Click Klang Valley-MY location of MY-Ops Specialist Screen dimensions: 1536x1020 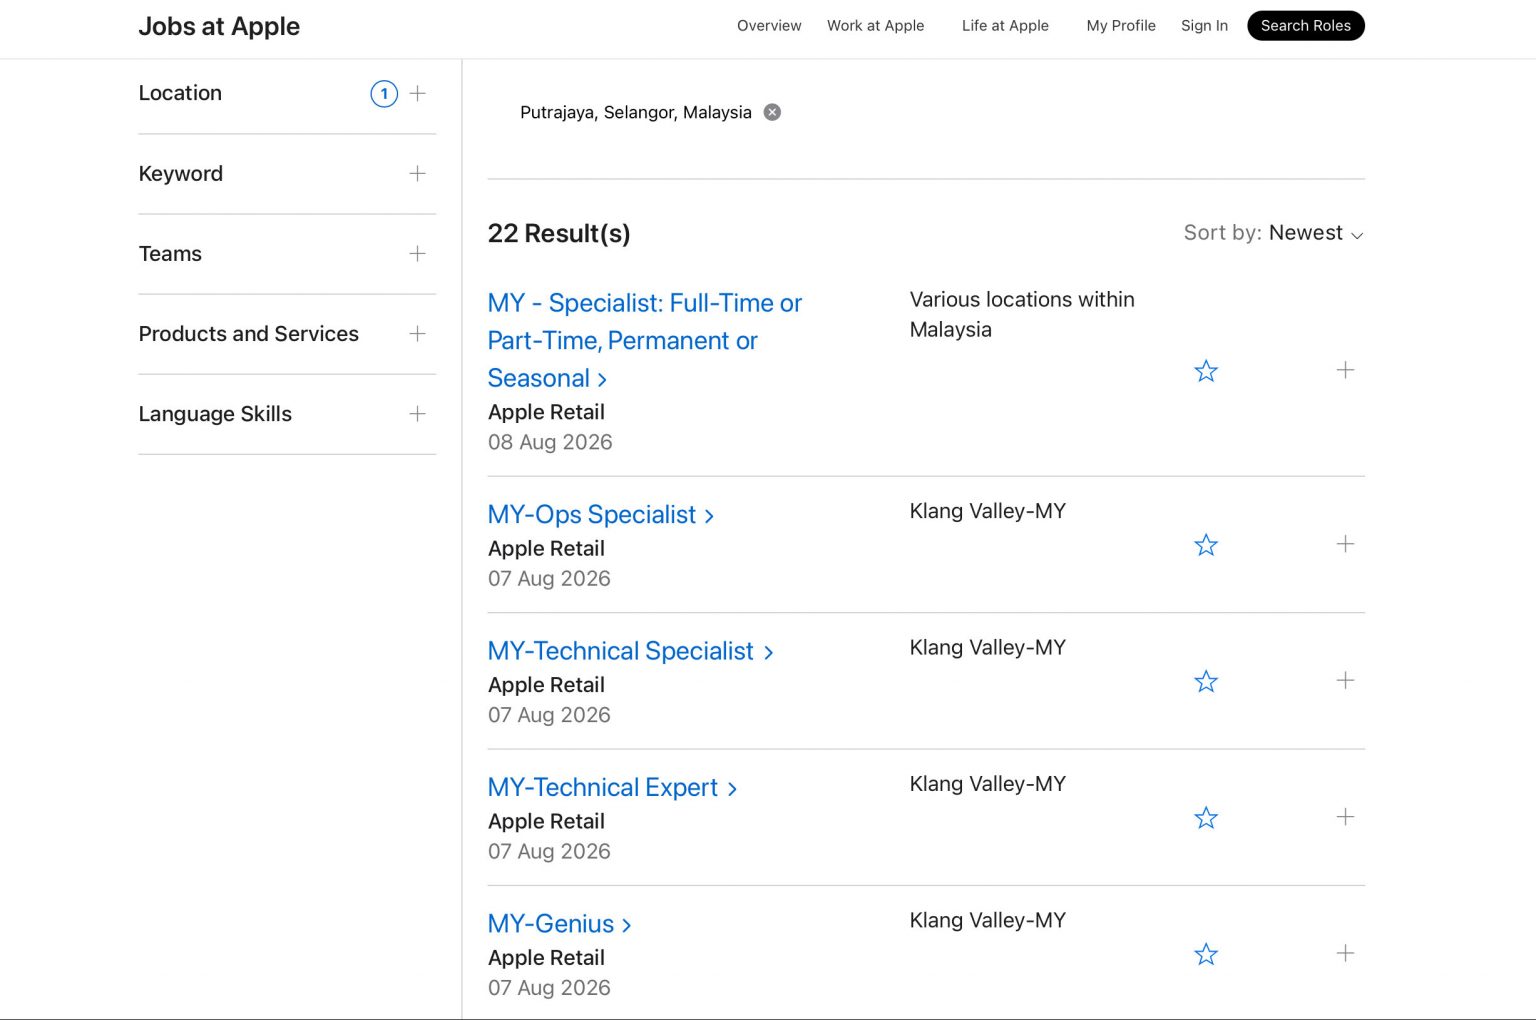(988, 511)
